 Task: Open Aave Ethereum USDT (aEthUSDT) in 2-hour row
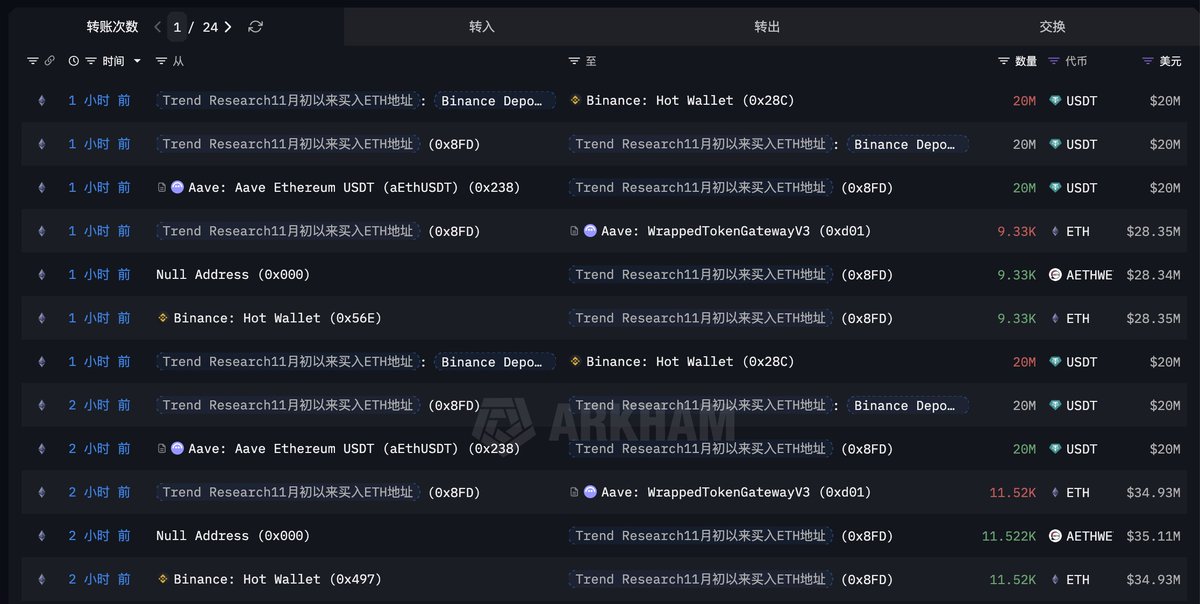tap(354, 449)
